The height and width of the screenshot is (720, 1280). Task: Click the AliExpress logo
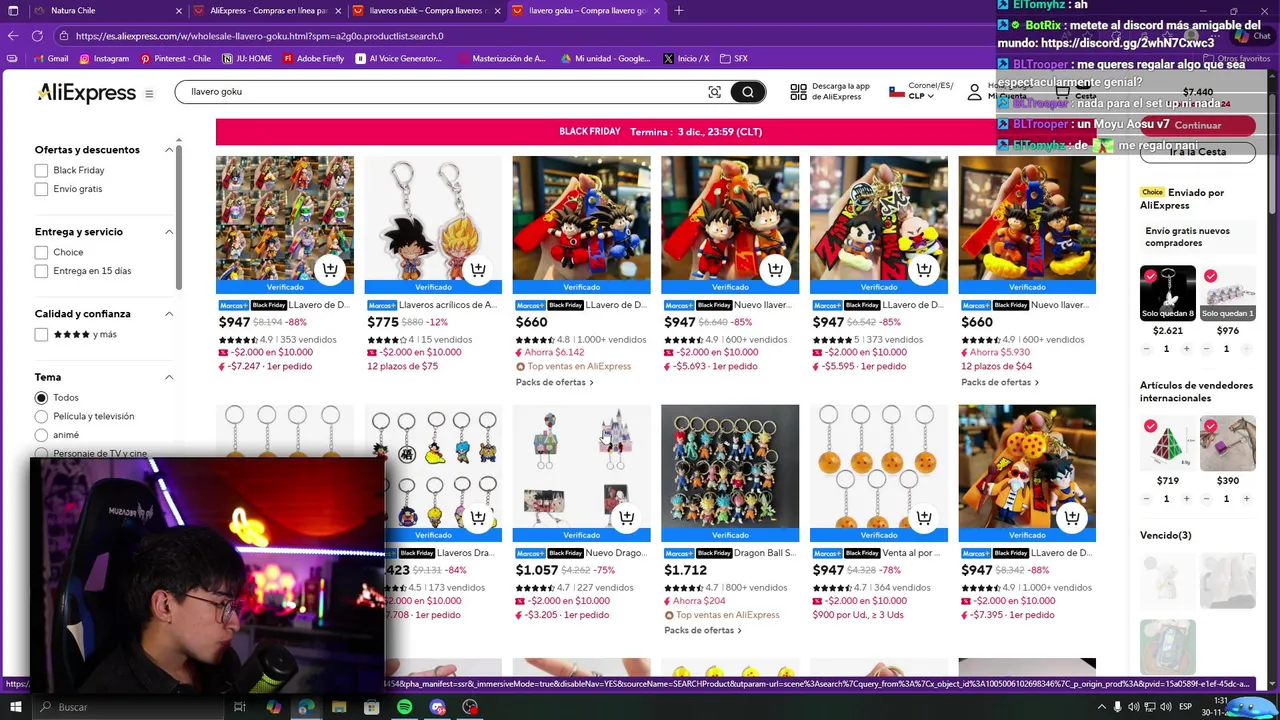click(x=87, y=93)
